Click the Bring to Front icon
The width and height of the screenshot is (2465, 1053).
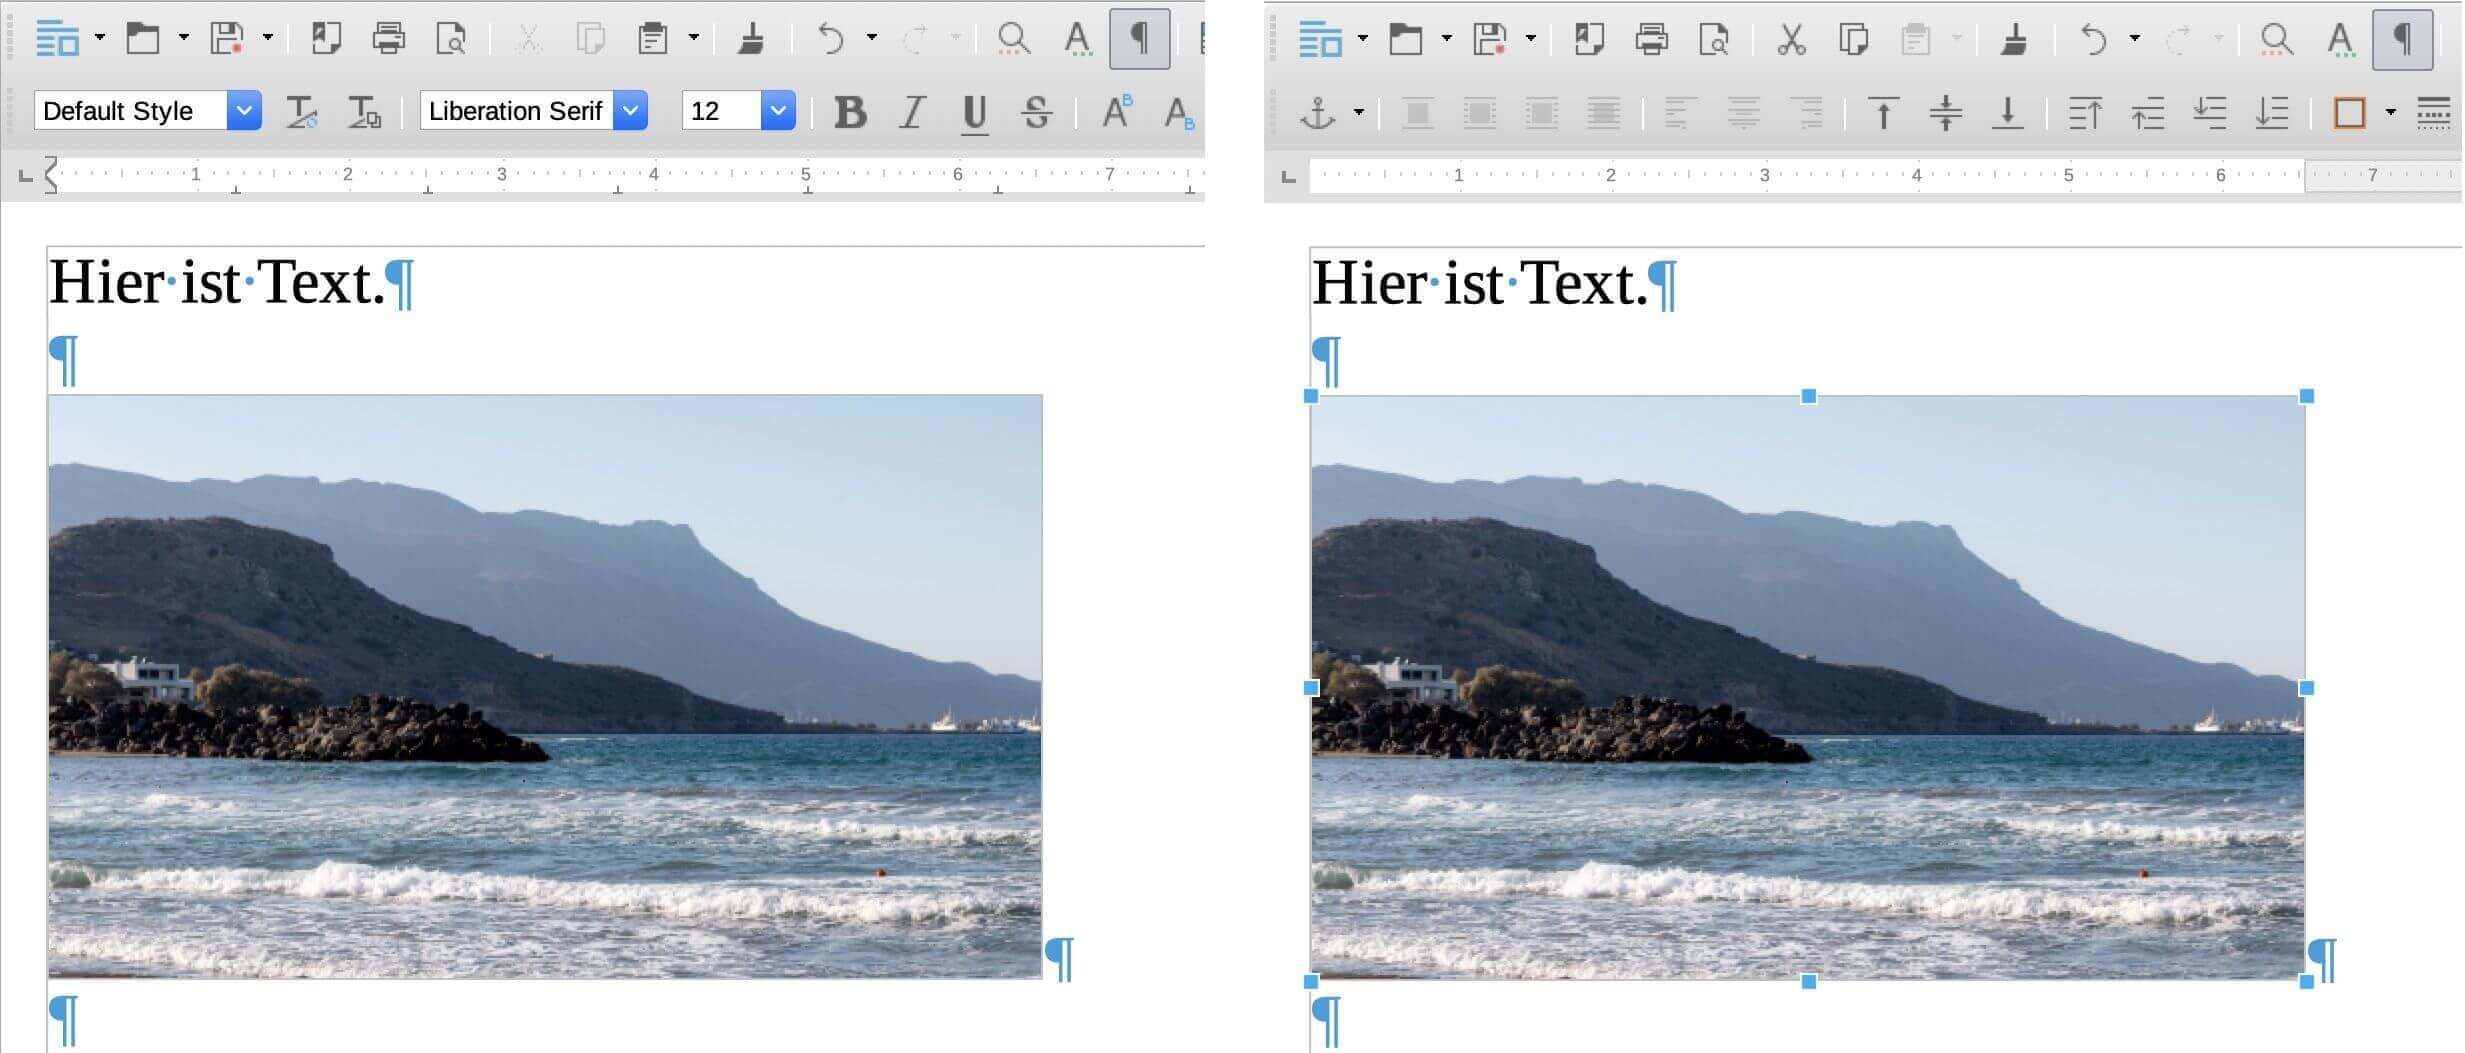pos(2085,113)
